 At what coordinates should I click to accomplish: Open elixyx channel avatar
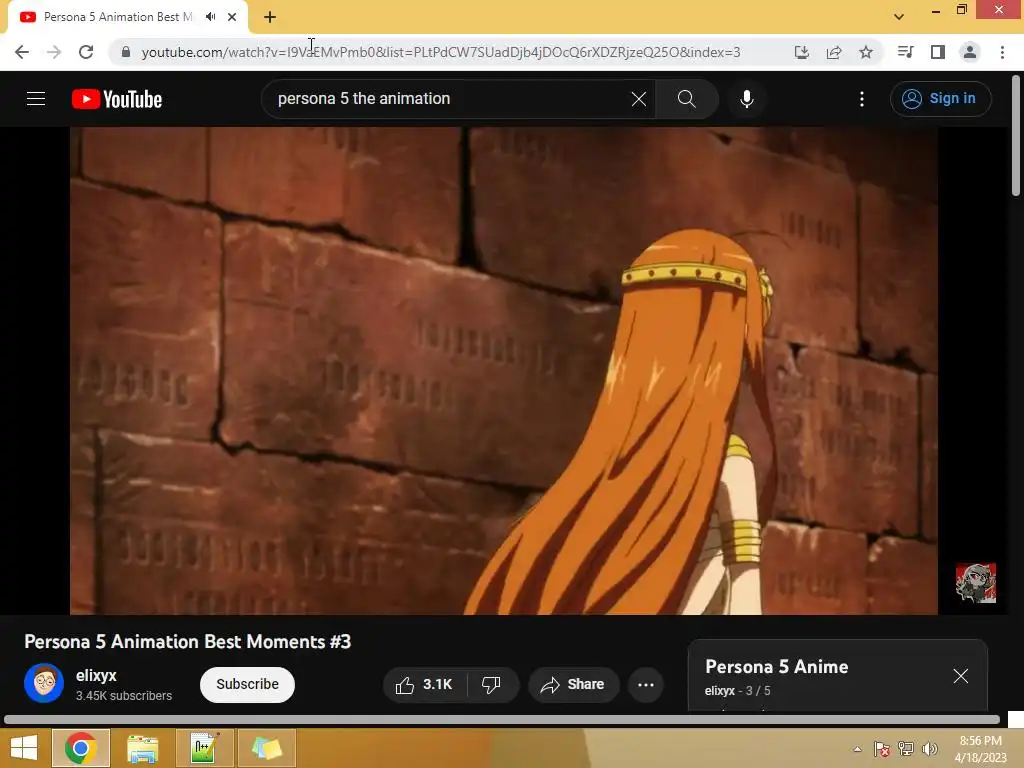pos(44,683)
